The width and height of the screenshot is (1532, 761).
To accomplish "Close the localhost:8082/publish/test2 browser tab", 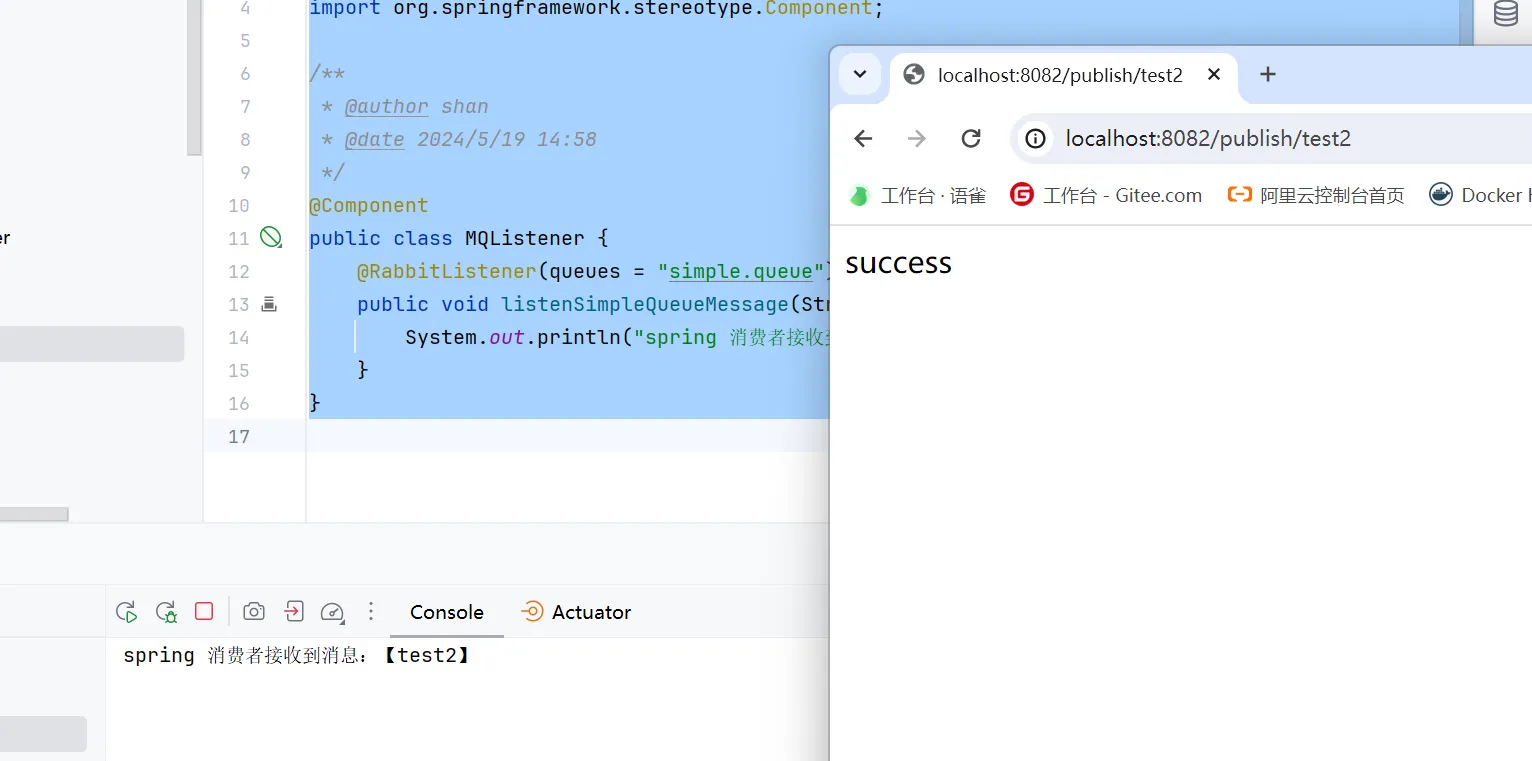I will tap(1214, 74).
